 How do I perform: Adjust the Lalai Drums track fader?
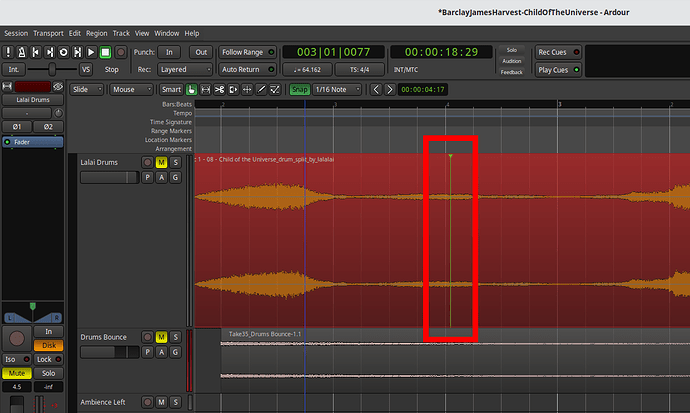tap(109, 177)
